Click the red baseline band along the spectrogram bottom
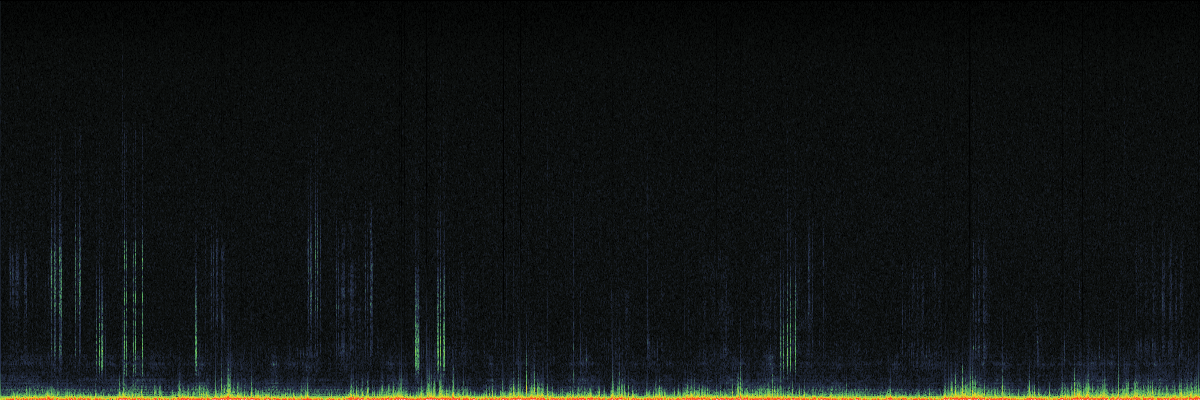 pos(600,397)
